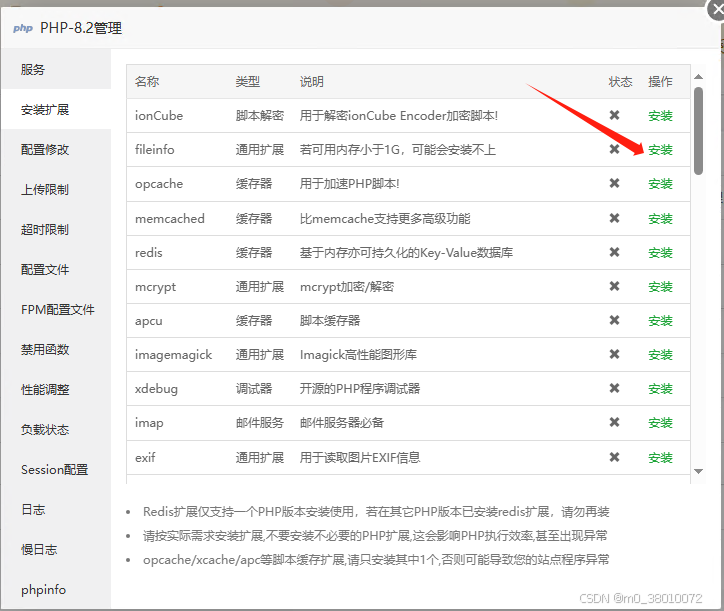The width and height of the screenshot is (724, 611).
Task: Click the extension list scrollbar thumb
Action: (699, 131)
